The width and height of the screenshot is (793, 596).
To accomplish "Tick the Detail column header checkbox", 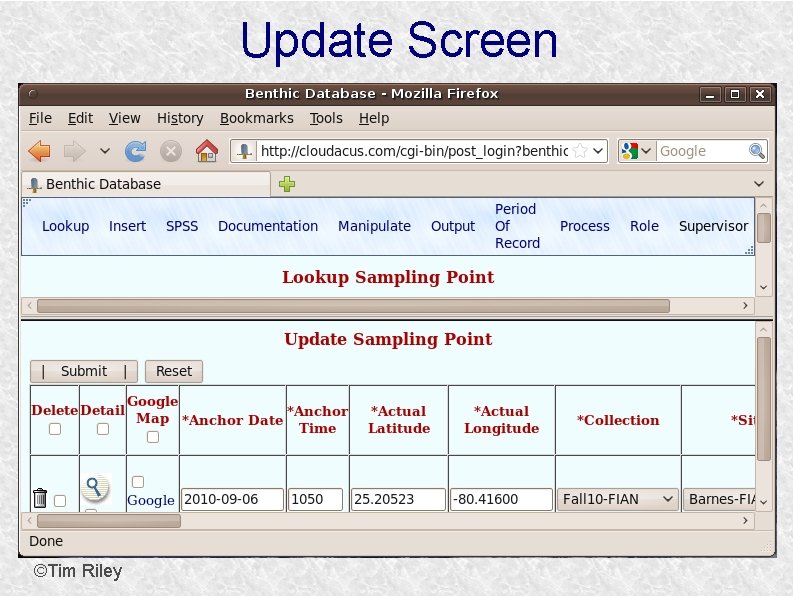I will [x=103, y=429].
